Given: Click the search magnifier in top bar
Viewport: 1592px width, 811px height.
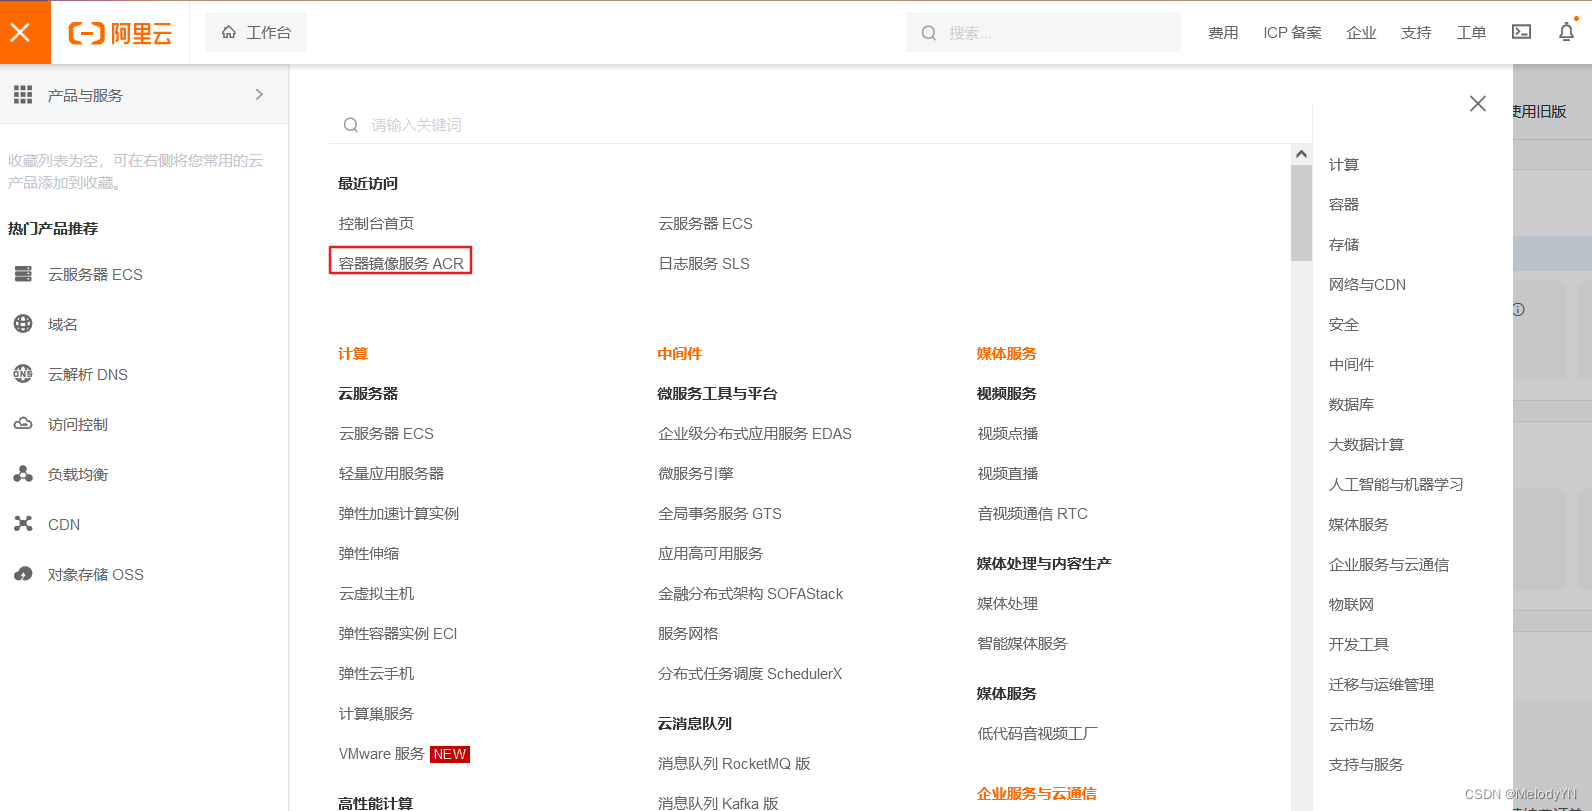Looking at the screenshot, I should click(929, 33).
